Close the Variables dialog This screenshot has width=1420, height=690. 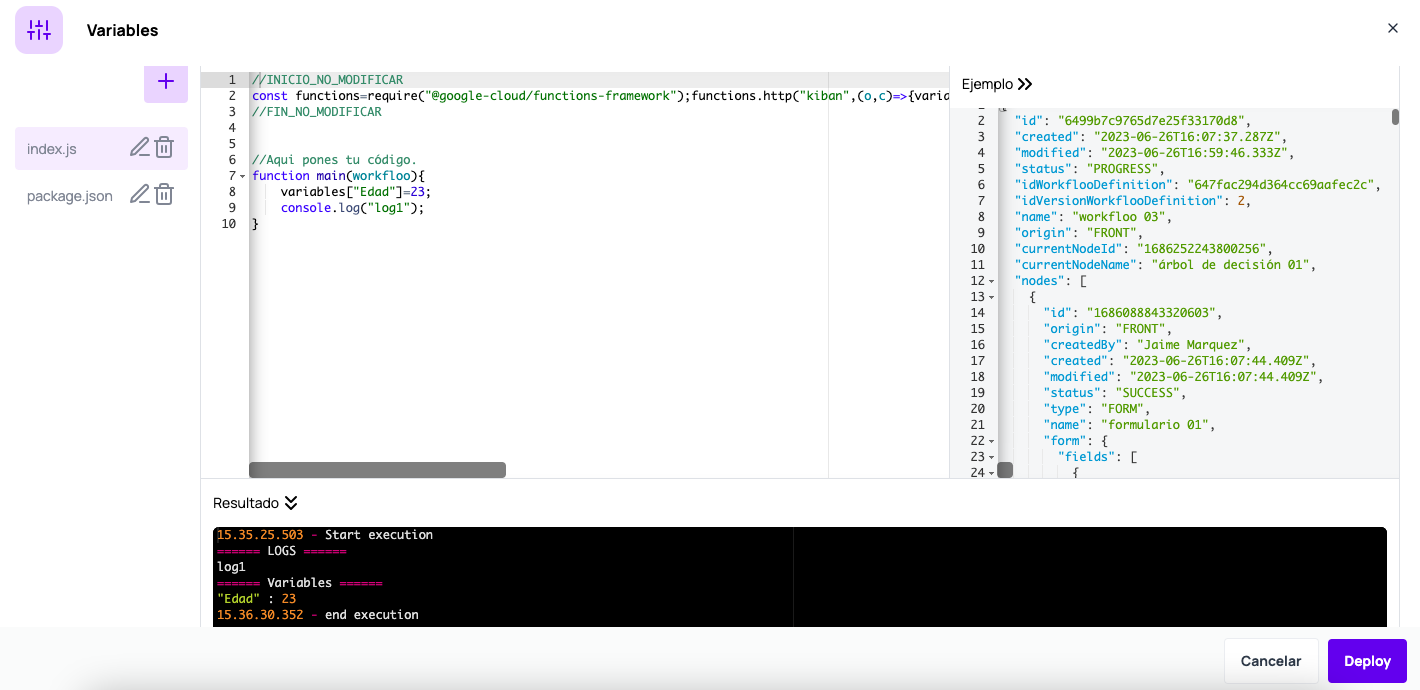[x=1393, y=28]
